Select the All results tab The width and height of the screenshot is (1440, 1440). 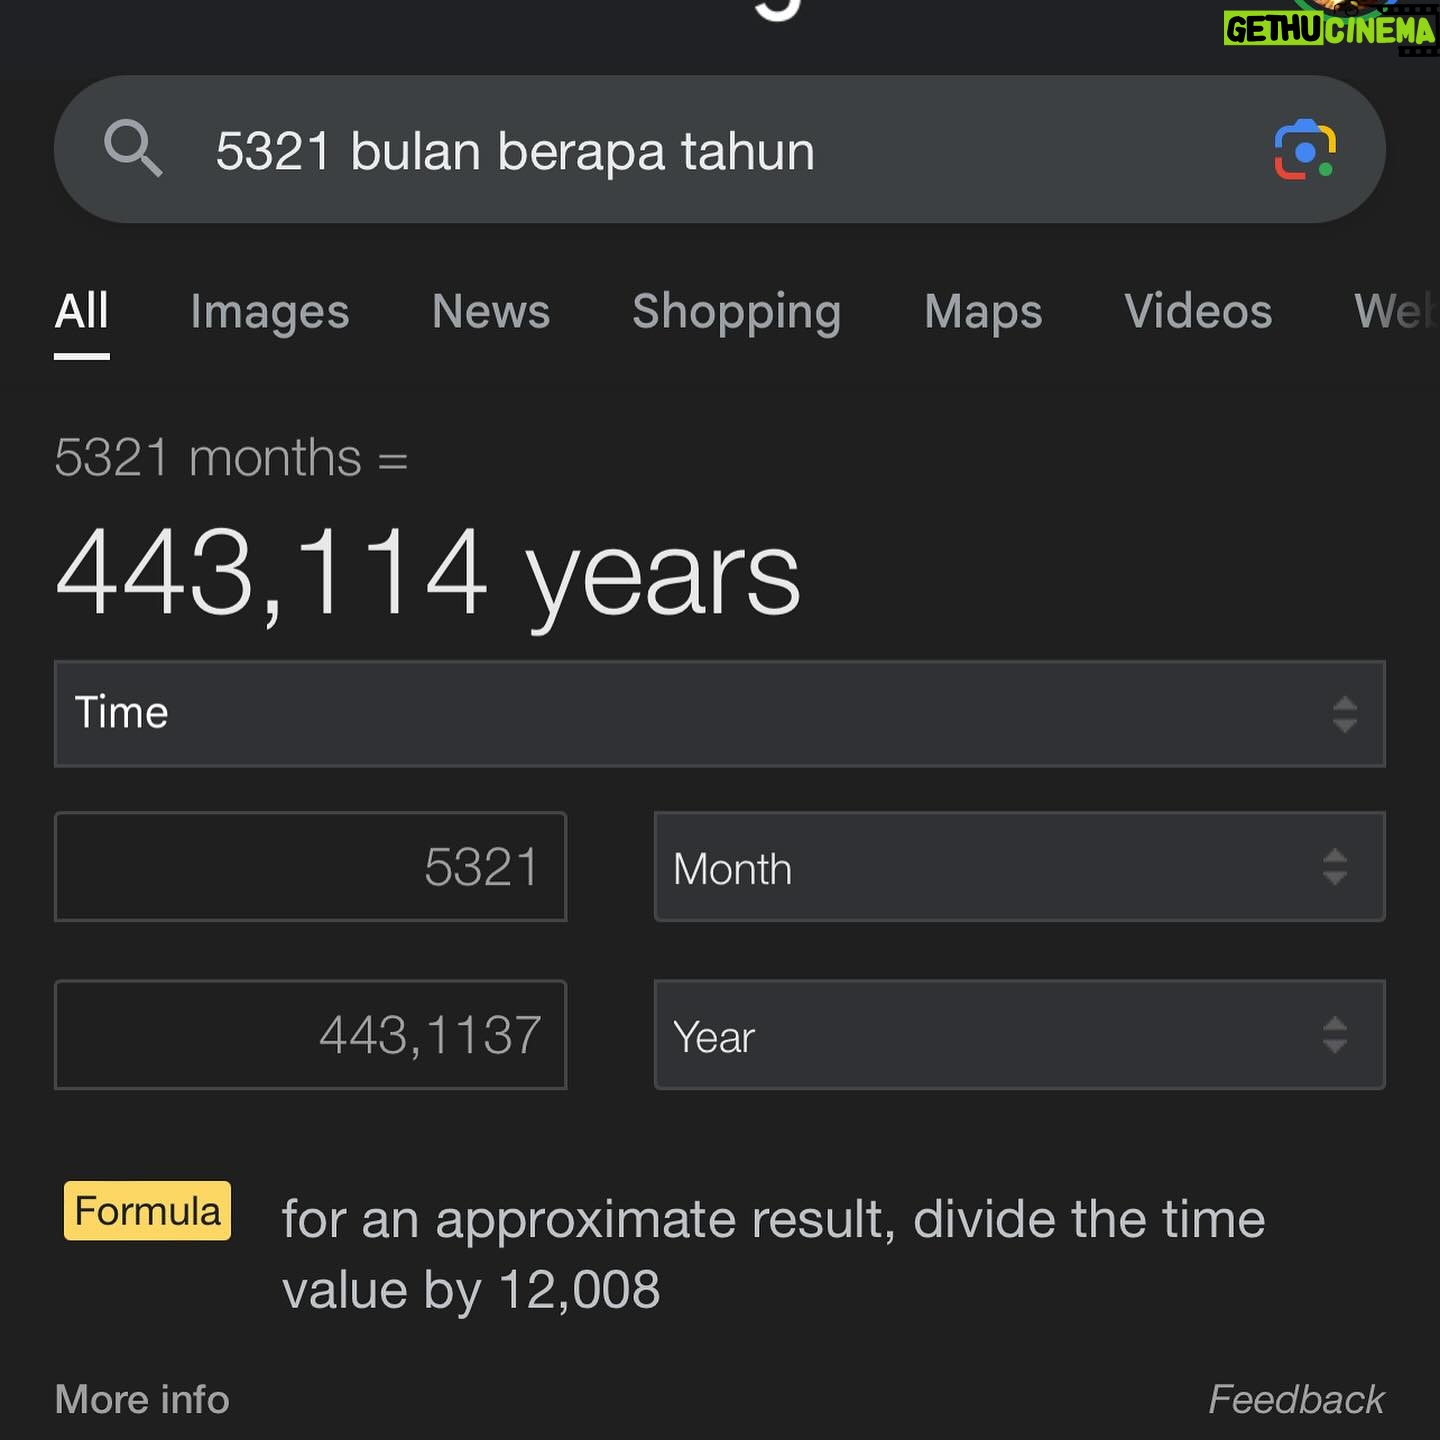pos(82,311)
